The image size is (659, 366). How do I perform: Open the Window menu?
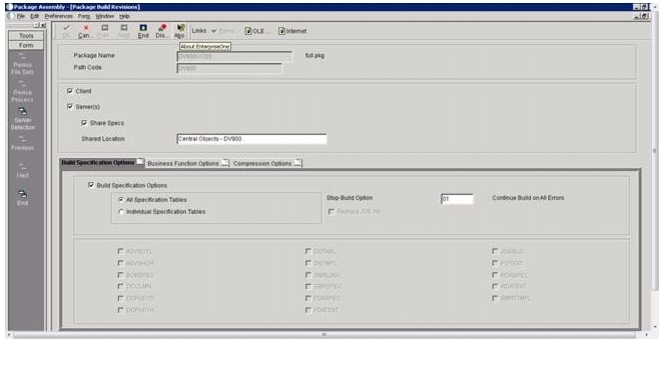105,16
